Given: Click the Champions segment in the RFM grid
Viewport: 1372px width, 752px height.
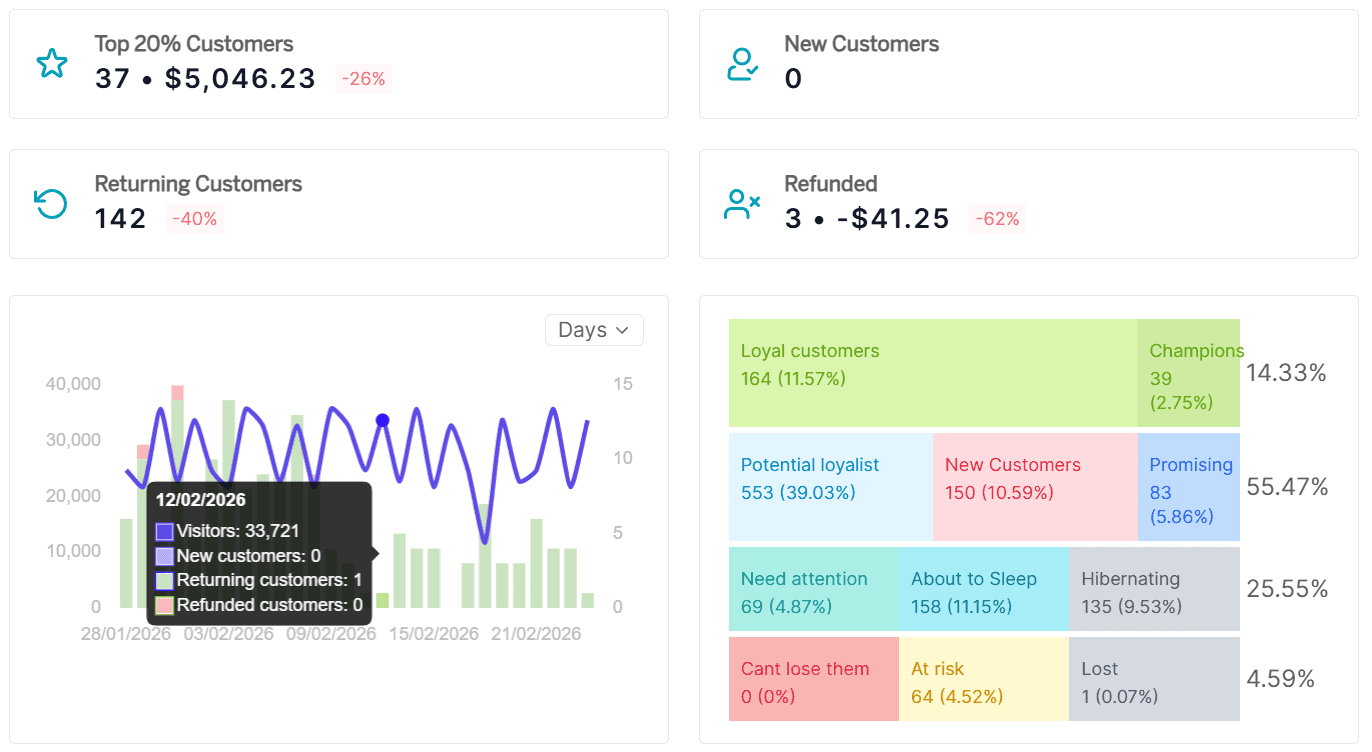Looking at the screenshot, I should [1190, 373].
